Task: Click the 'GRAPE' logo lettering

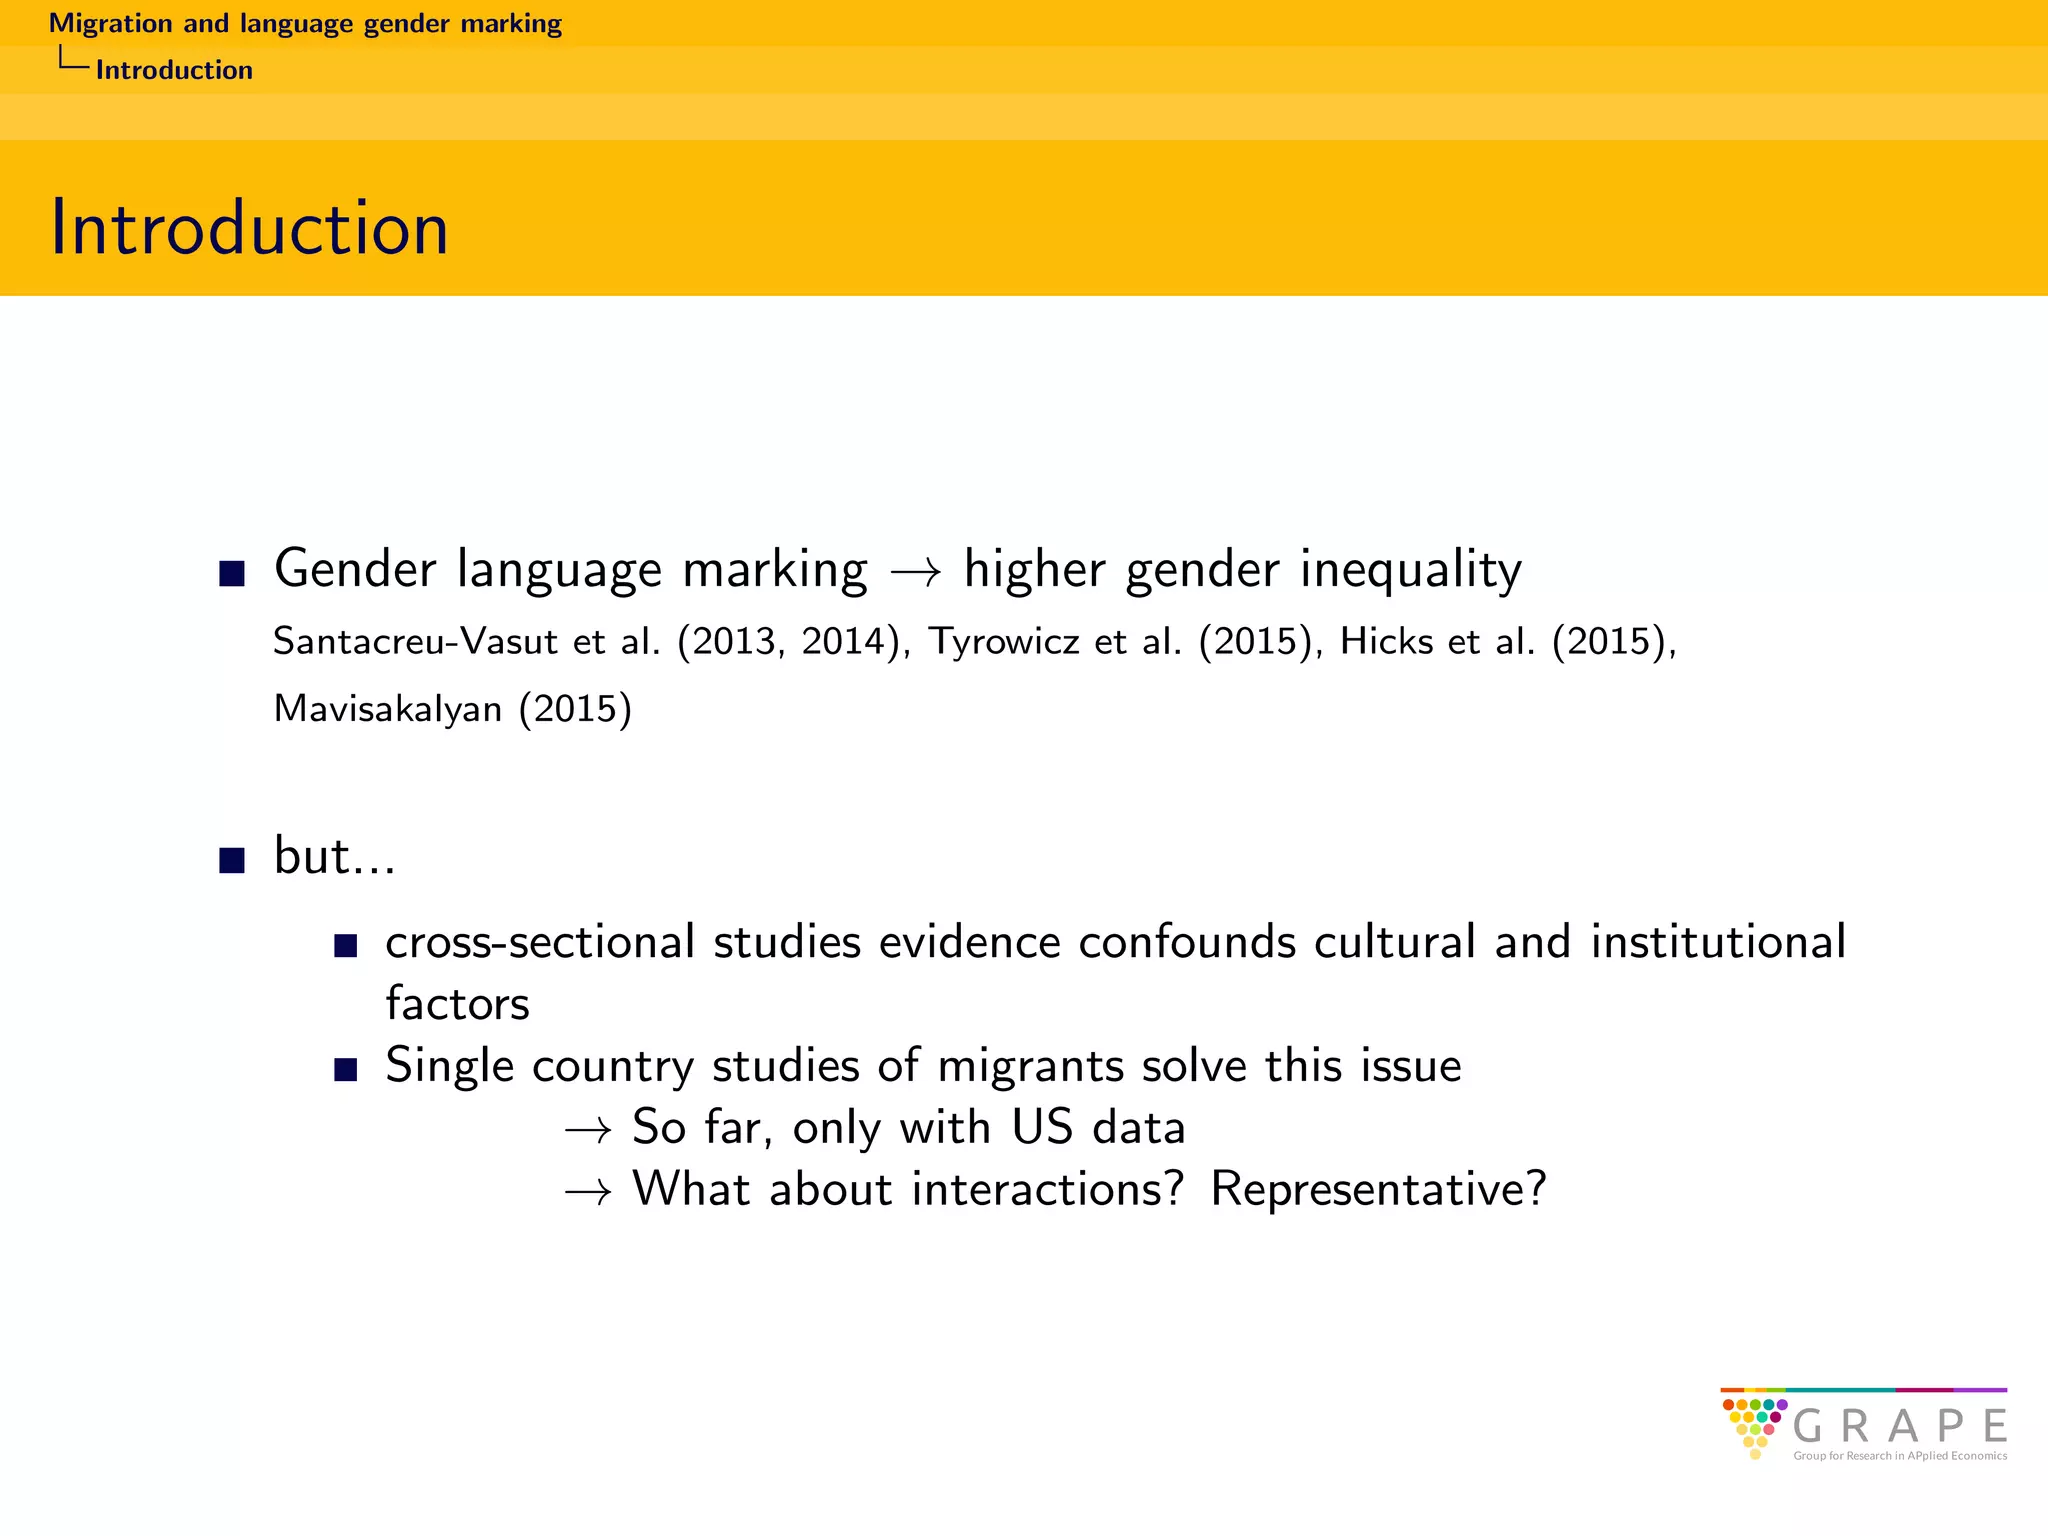Action: [1900, 1426]
